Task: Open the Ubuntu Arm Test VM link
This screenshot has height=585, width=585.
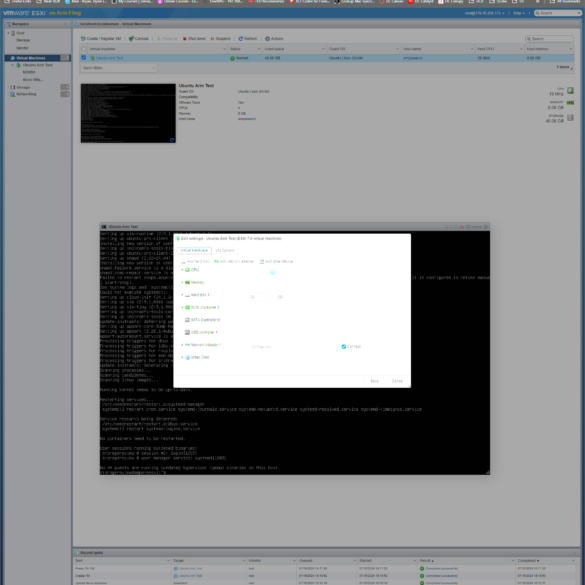Action: (109, 58)
